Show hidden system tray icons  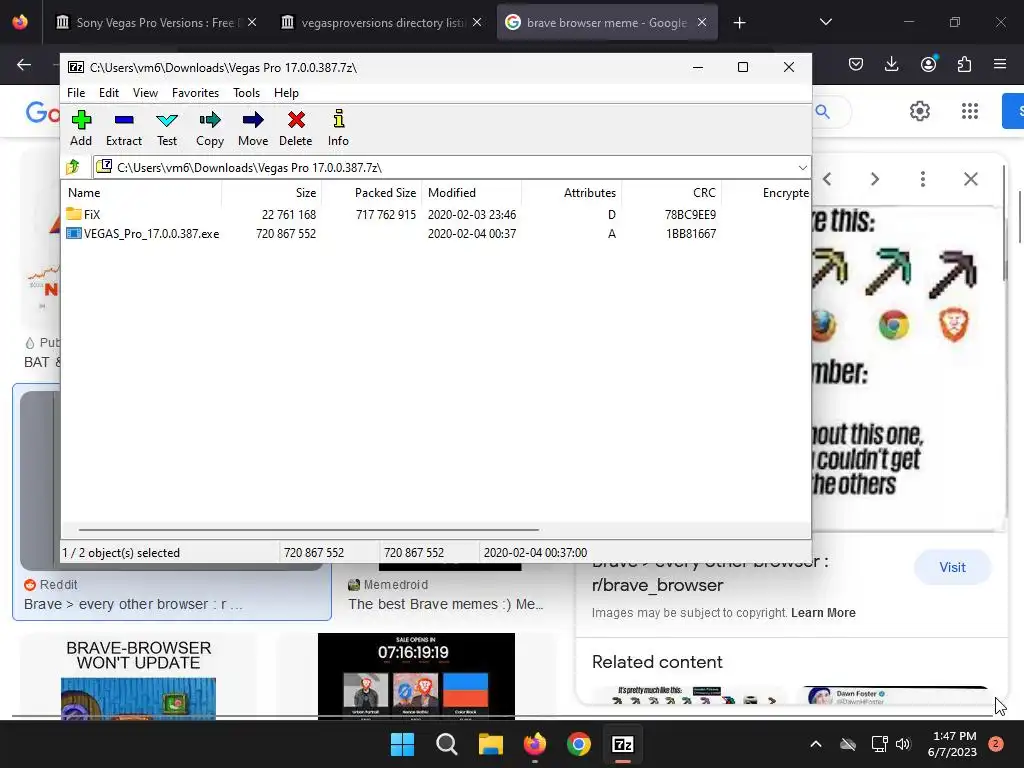click(816, 744)
